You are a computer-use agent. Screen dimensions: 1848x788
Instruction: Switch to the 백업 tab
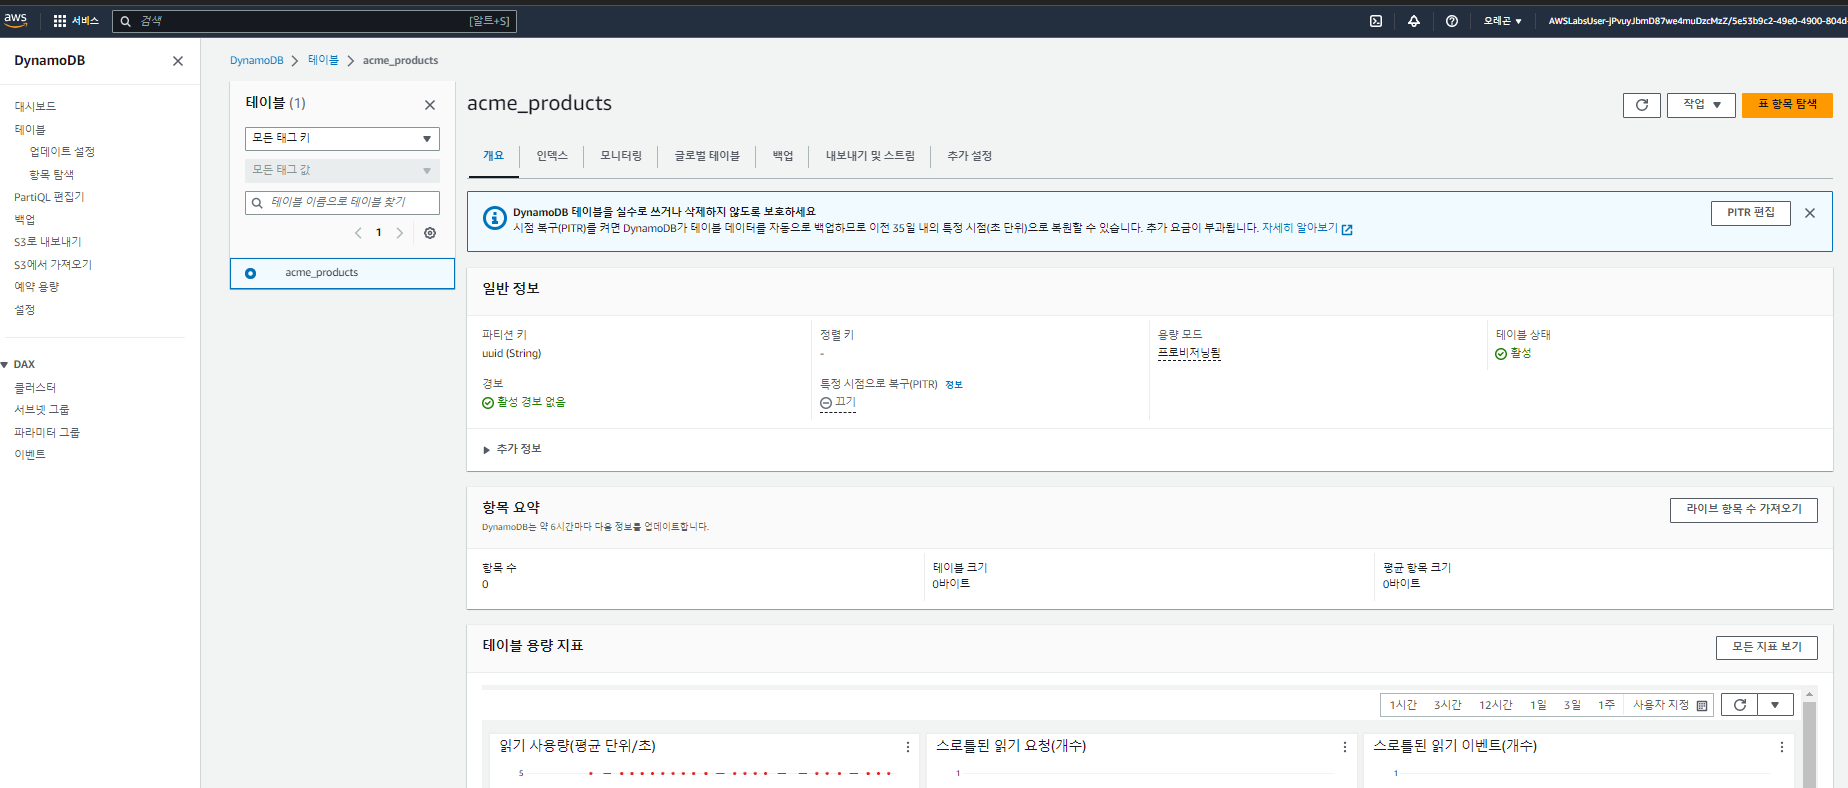pyautogui.click(x=783, y=156)
